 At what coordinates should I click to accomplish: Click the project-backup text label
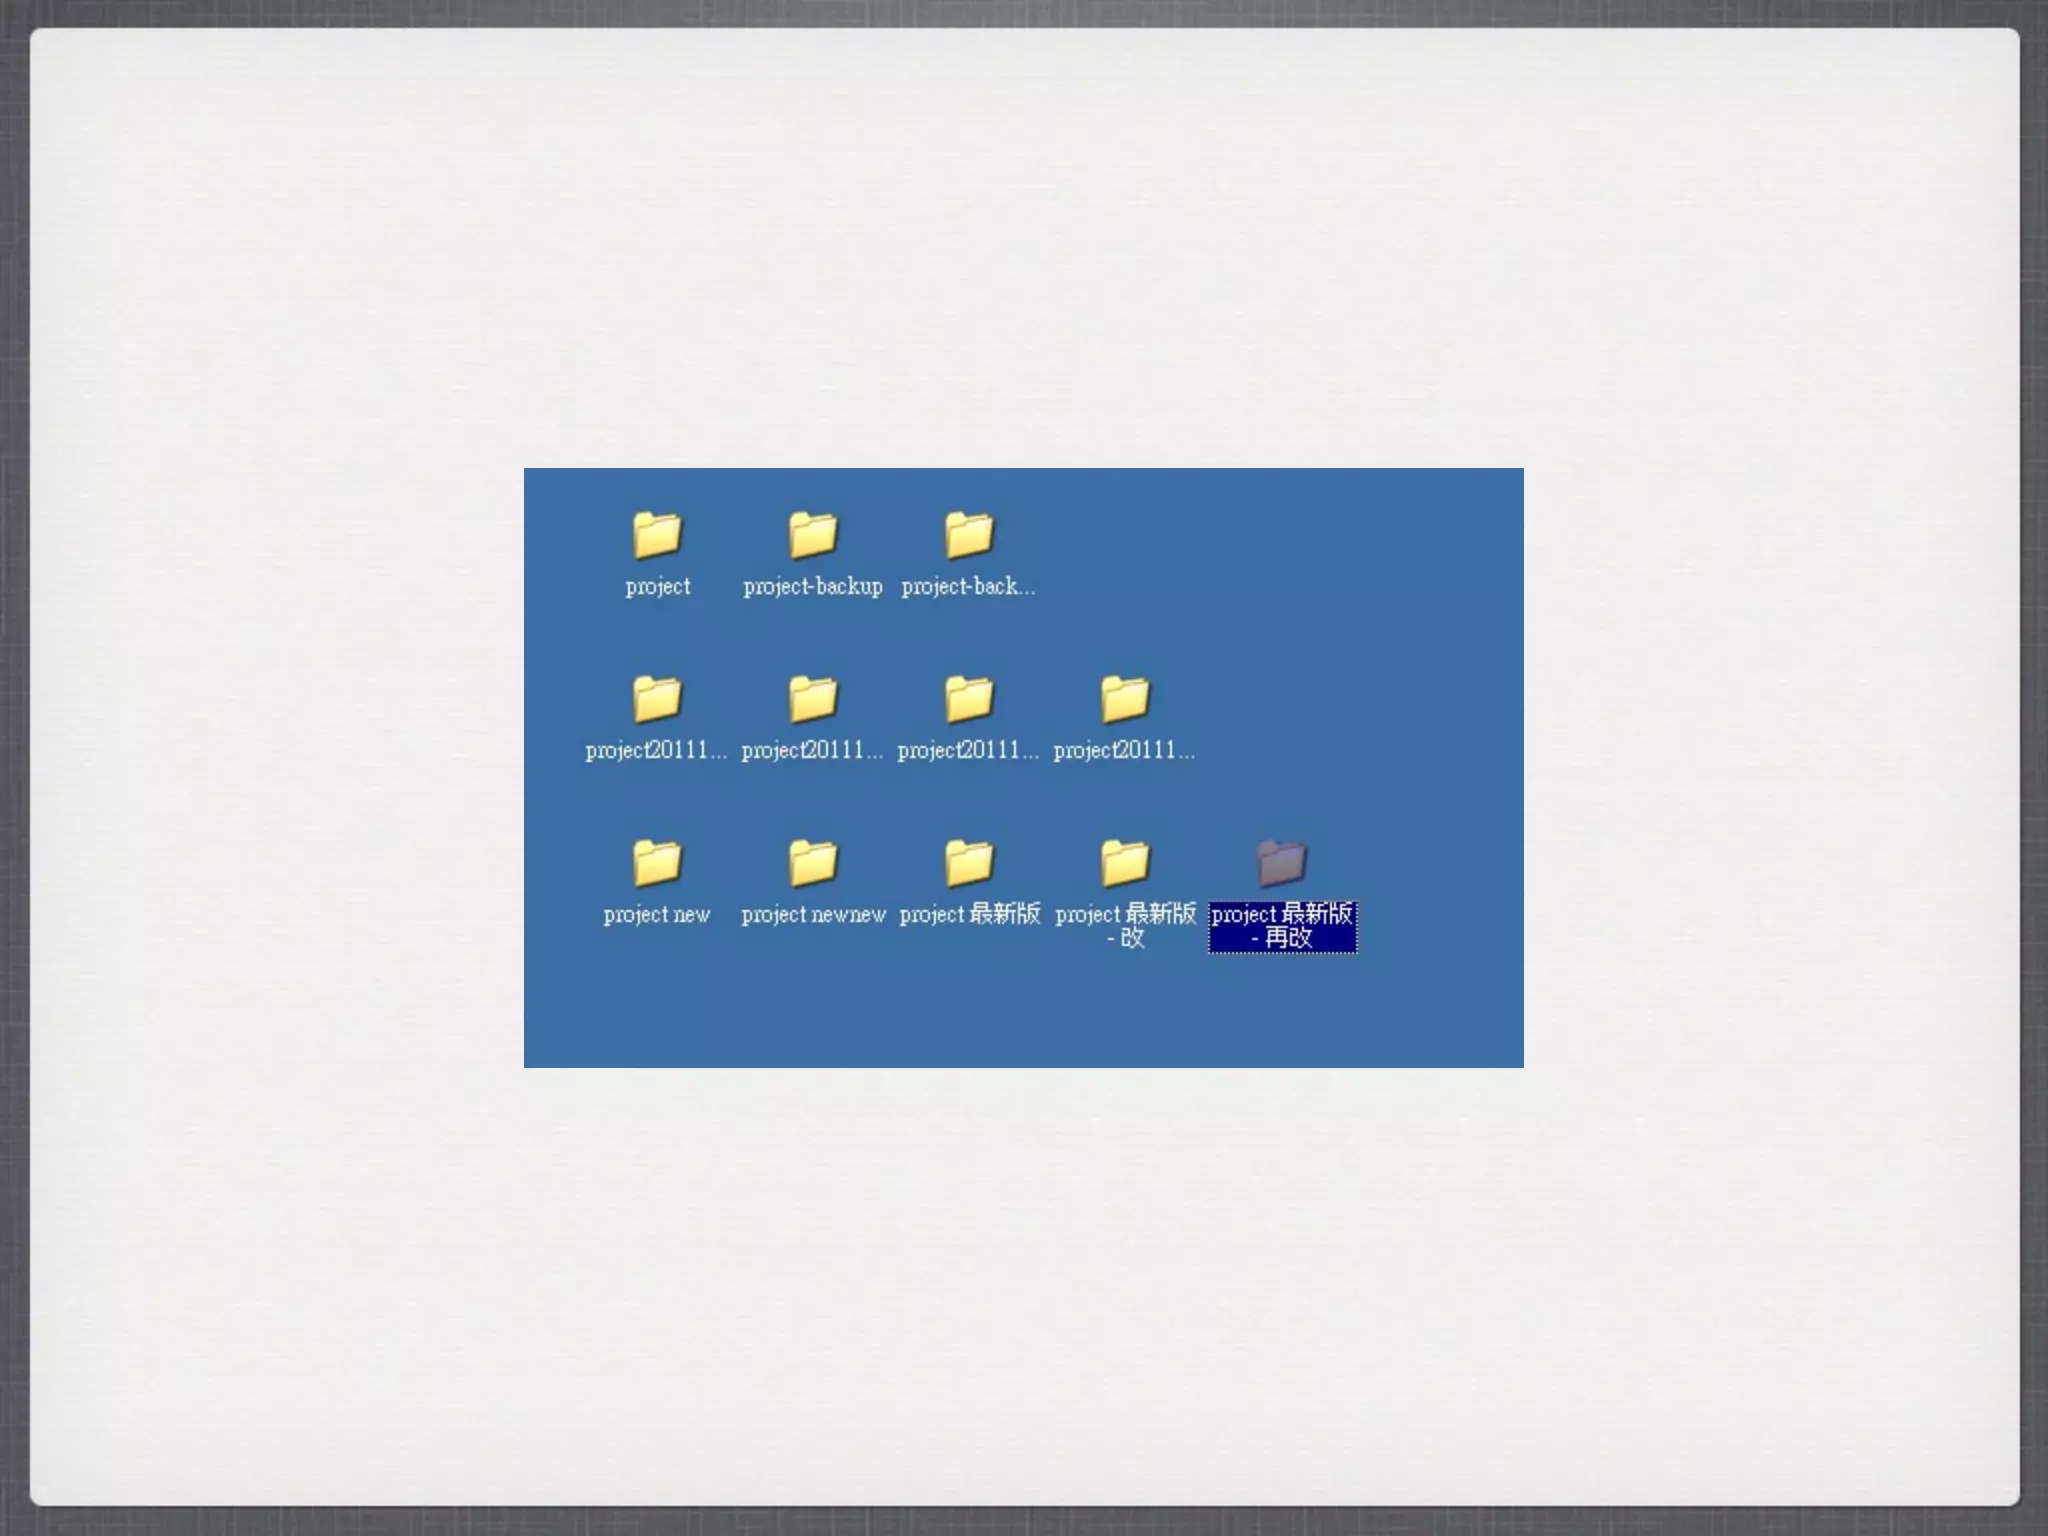point(812,587)
